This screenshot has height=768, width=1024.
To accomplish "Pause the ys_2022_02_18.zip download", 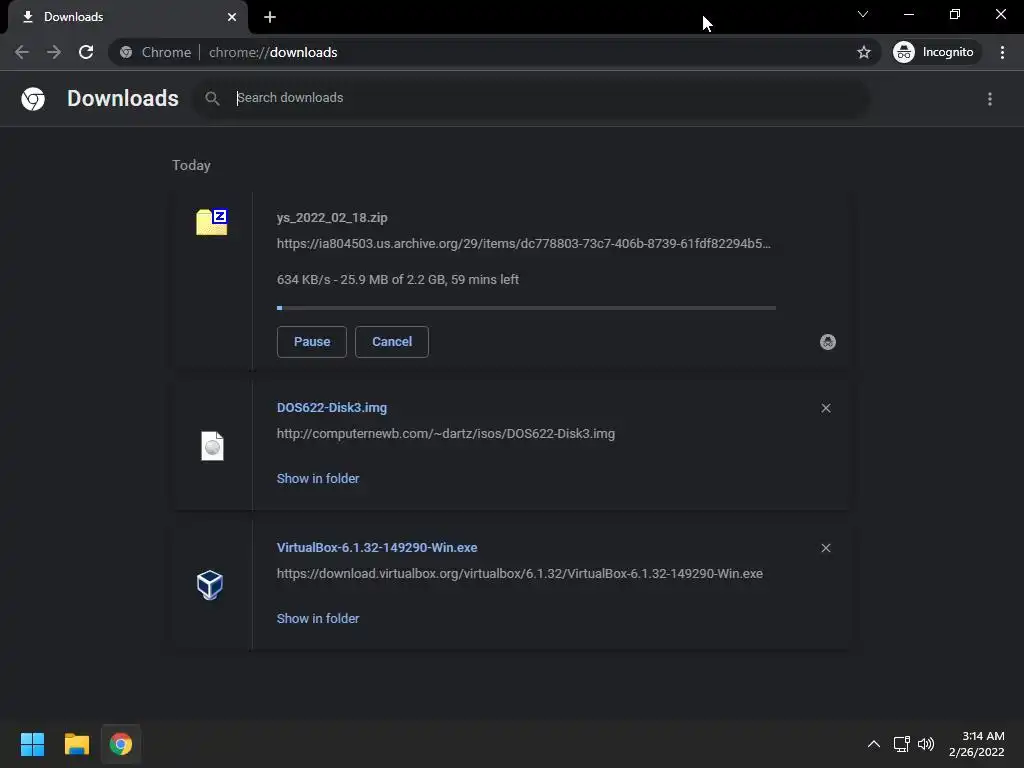I will pos(312,342).
